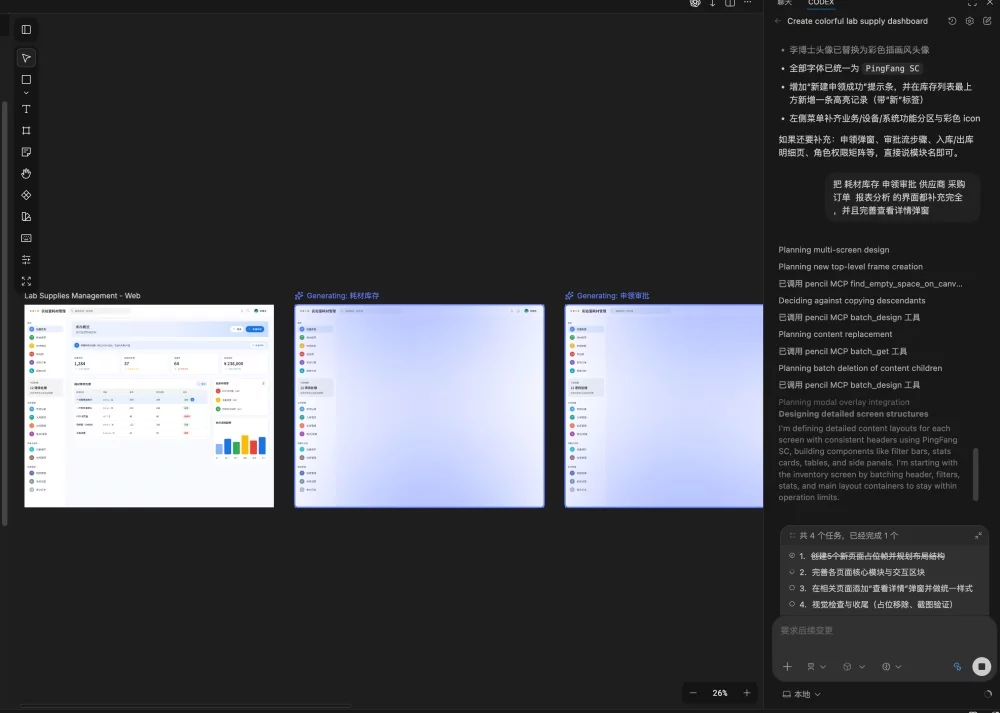Open the design styles icon
1000x713 pixels.
pos(26,217)
